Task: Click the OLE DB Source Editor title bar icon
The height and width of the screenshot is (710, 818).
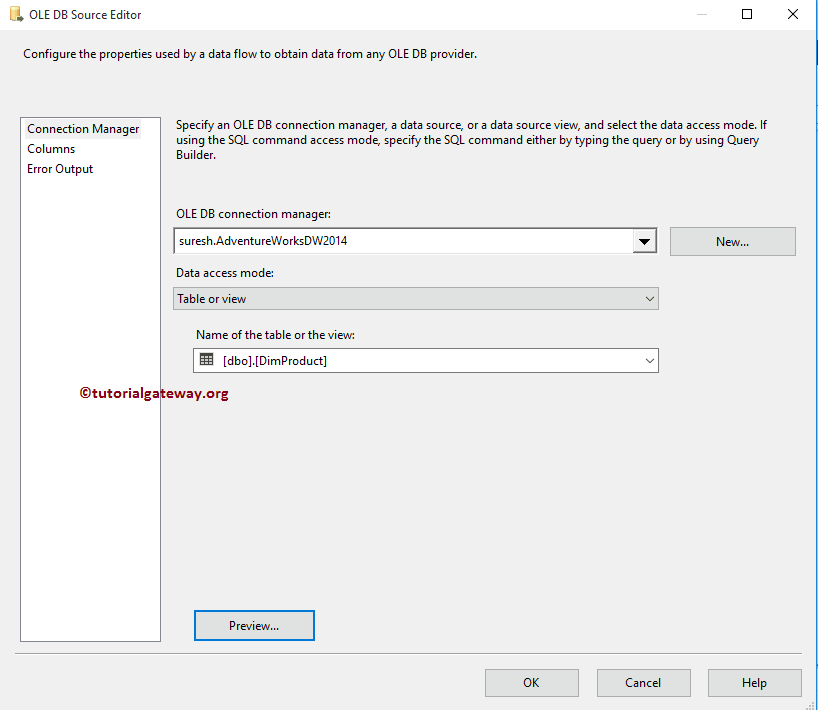Action: pyautogui.click(x=14, y=14)
